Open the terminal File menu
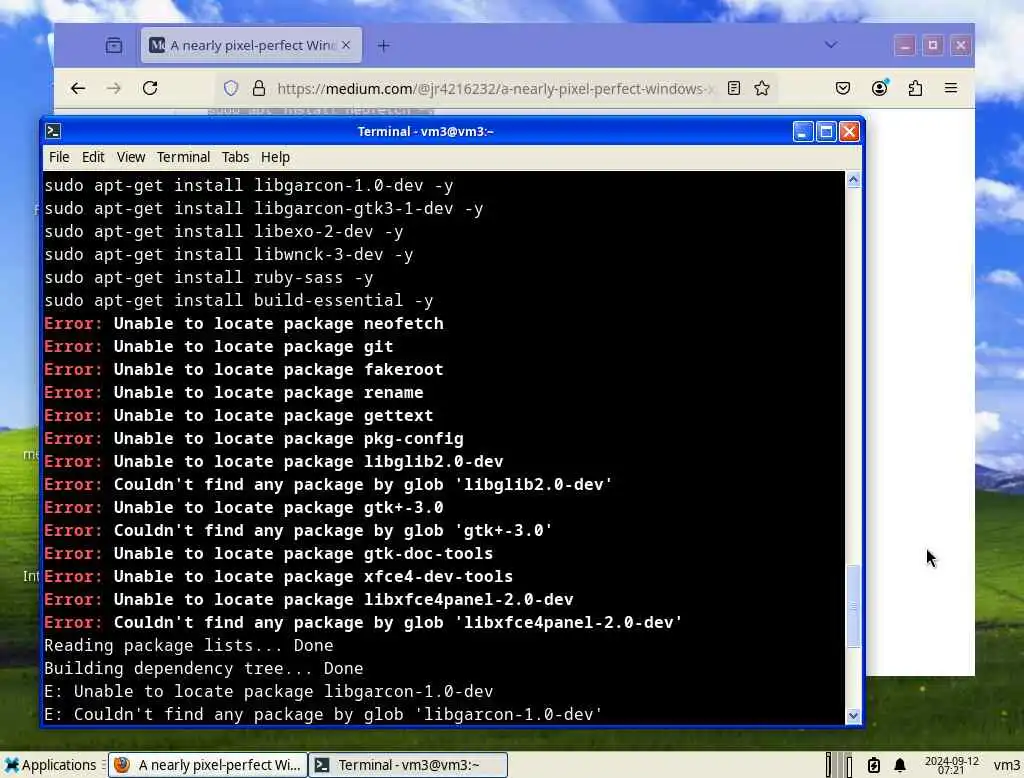This screenshot has height=778, width=1024. click(x=59, y=157)
